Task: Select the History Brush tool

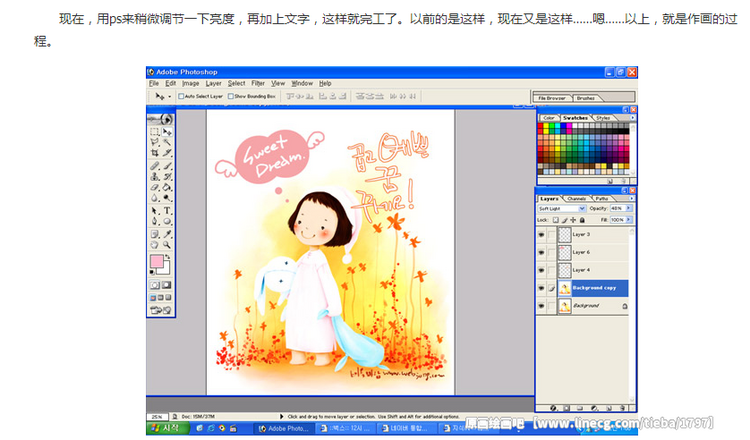Action: point(167,176)
